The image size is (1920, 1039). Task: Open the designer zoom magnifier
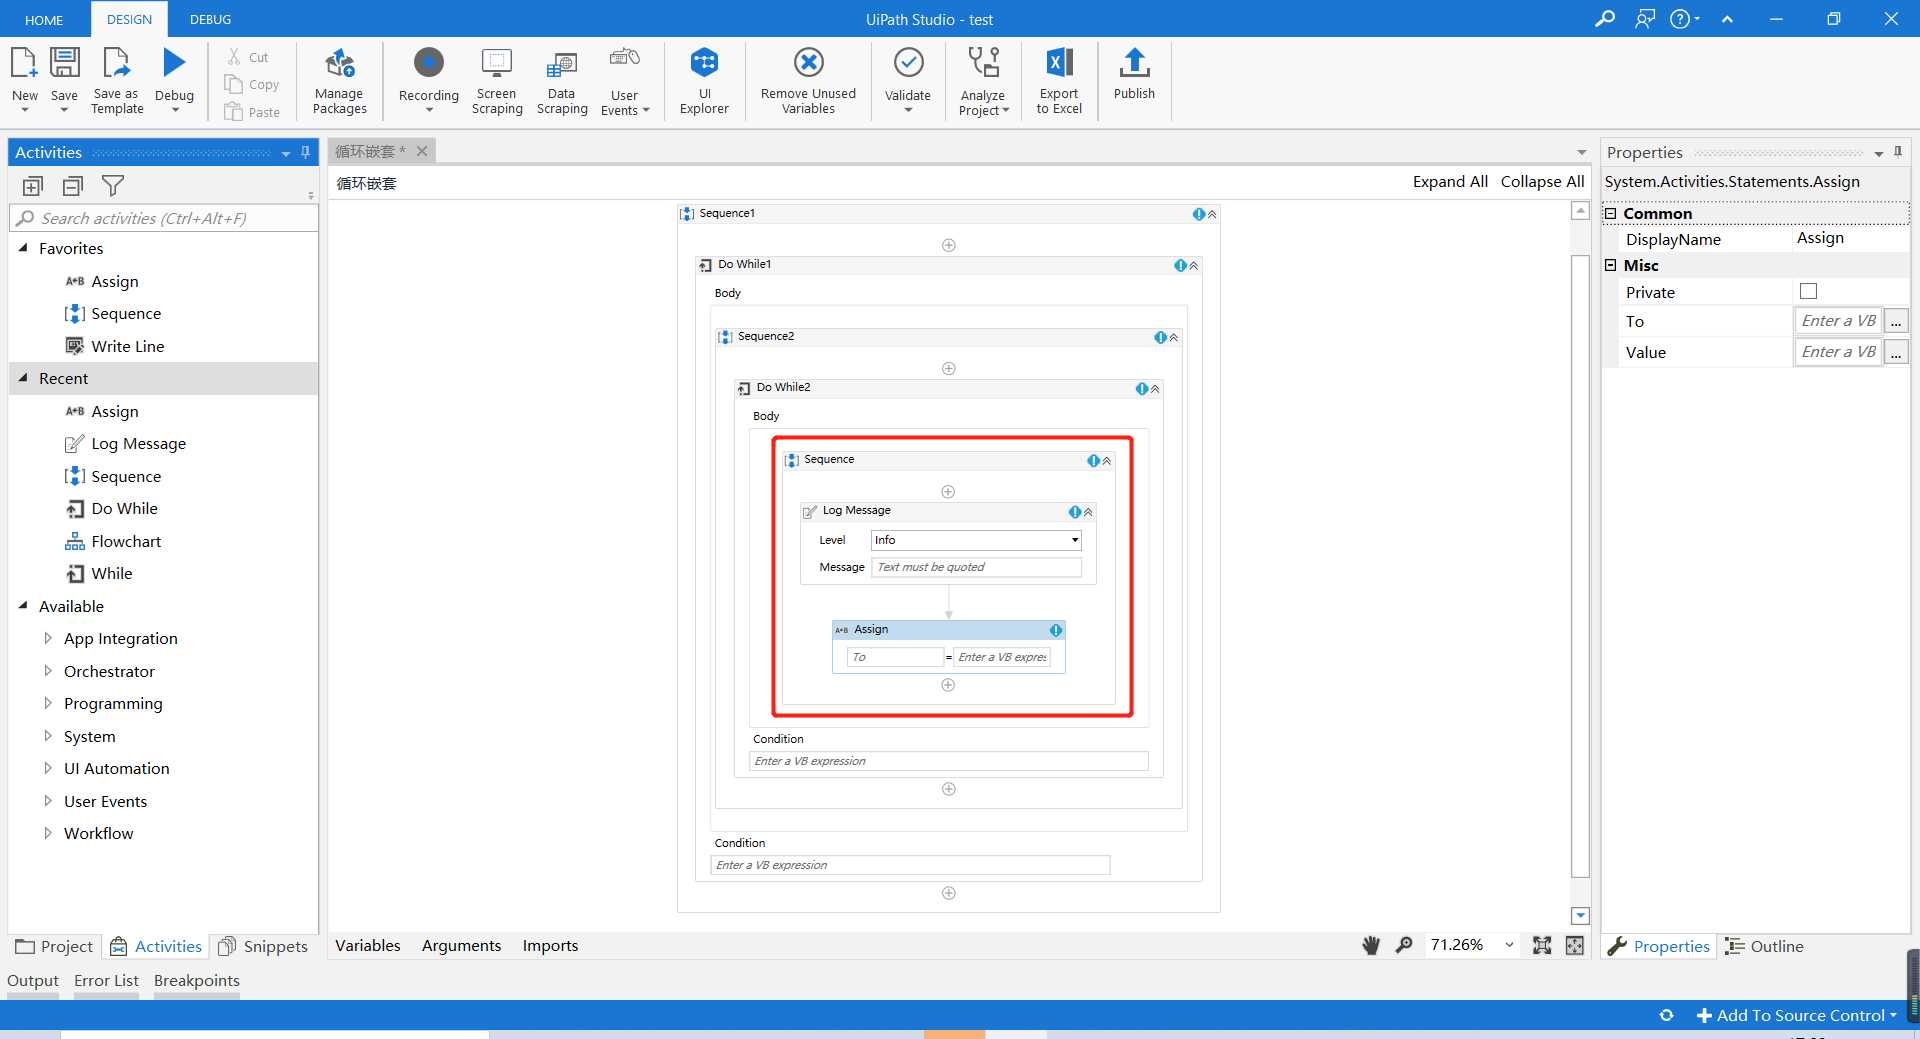click(x=1404, y=945)
